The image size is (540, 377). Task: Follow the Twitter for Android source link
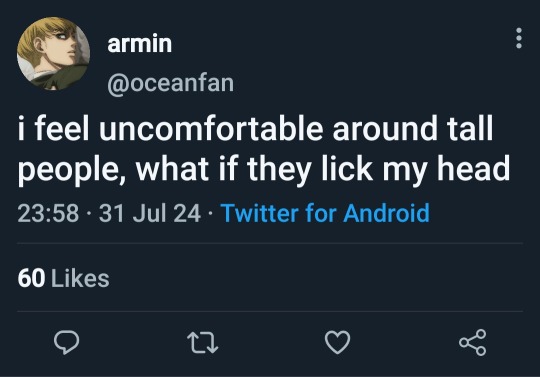tap(325, 213)
